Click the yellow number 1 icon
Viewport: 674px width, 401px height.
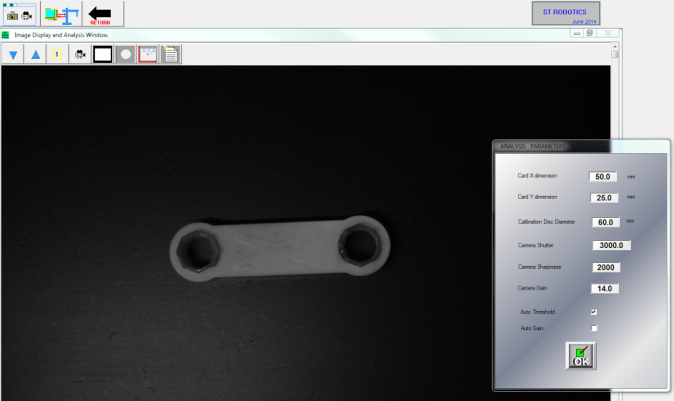tap(57, 55)
